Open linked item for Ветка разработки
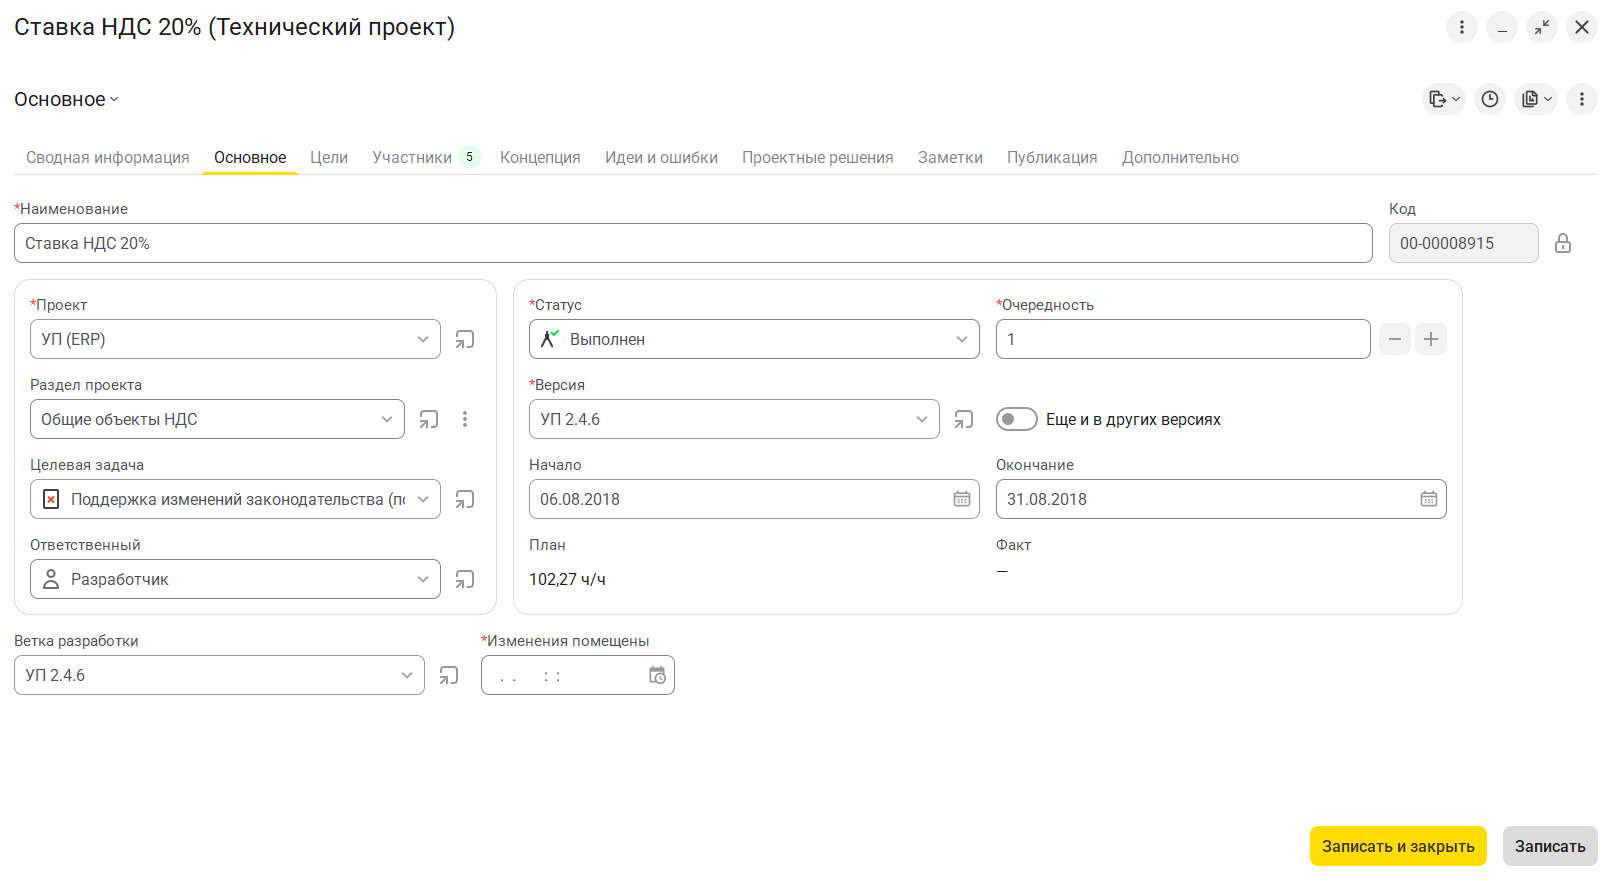The width and height of the screenshot is (1609, 881). (x=449, y=675)
